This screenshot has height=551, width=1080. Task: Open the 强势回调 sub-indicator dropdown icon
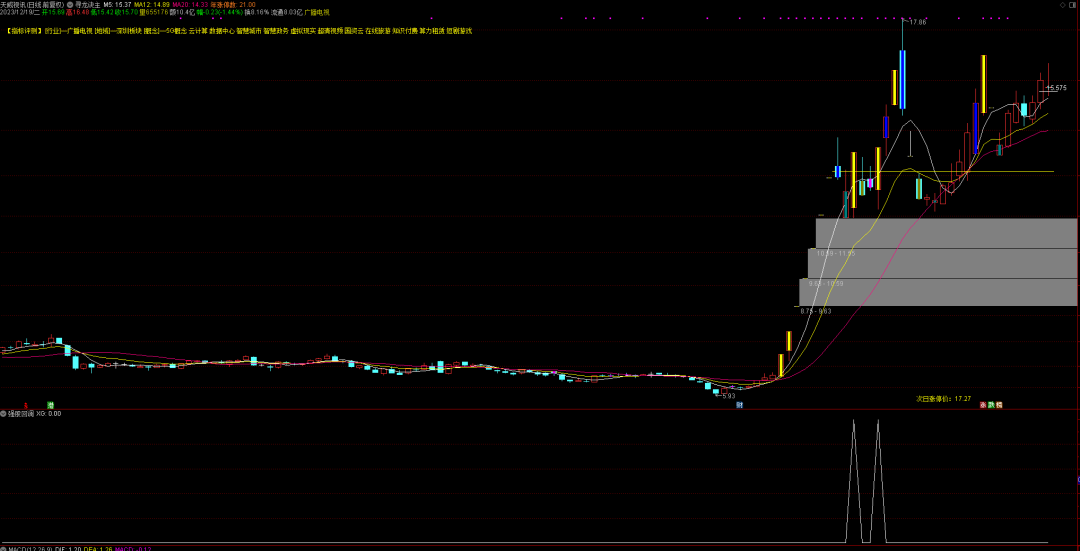pyautogui.click(x=3, y=414)
